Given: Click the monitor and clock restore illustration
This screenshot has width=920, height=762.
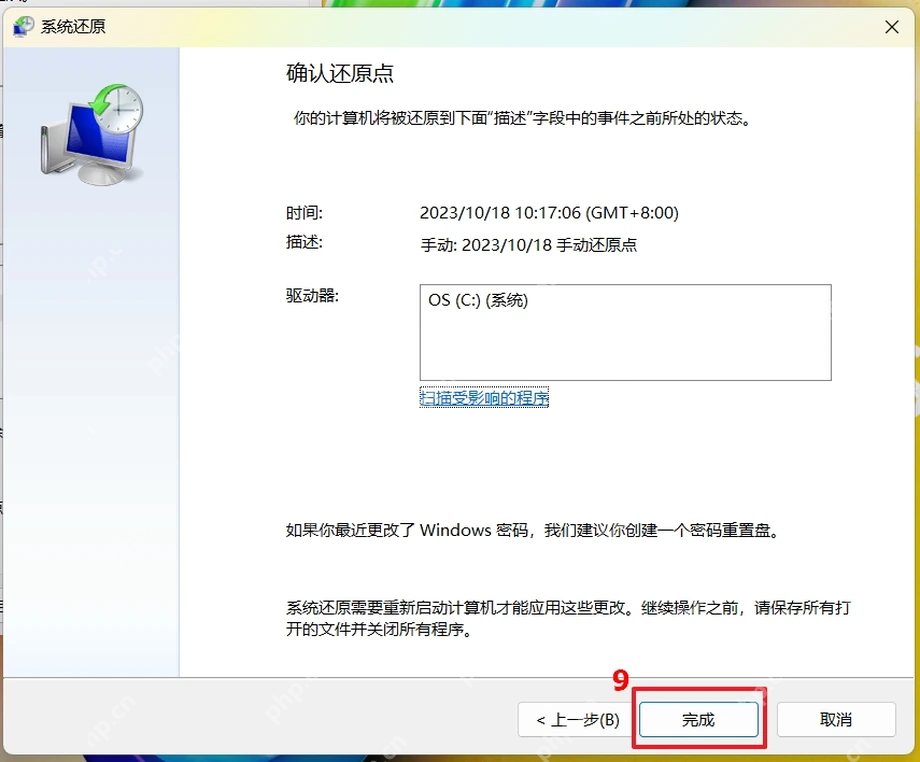Looking at the screenshot, I should tap(92, 134).
